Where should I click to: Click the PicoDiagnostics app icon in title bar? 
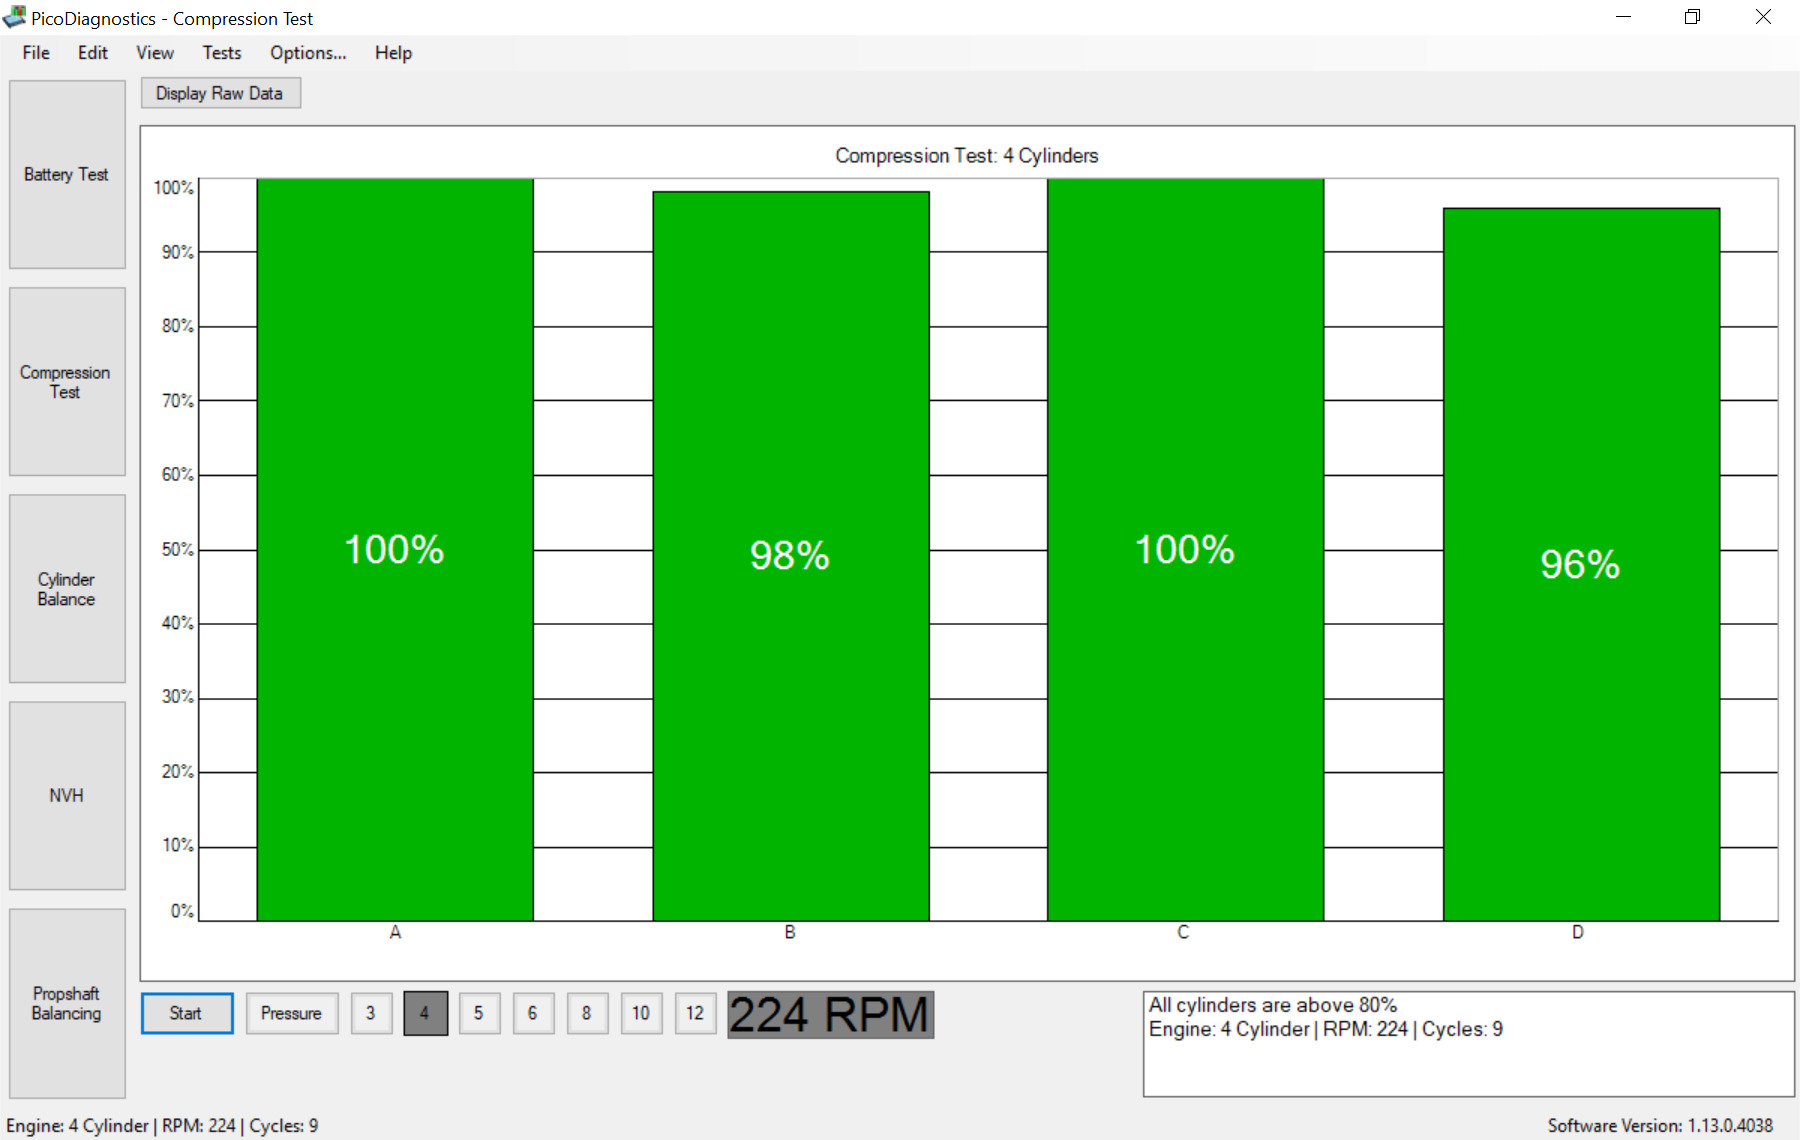click(x=14, y=17)
